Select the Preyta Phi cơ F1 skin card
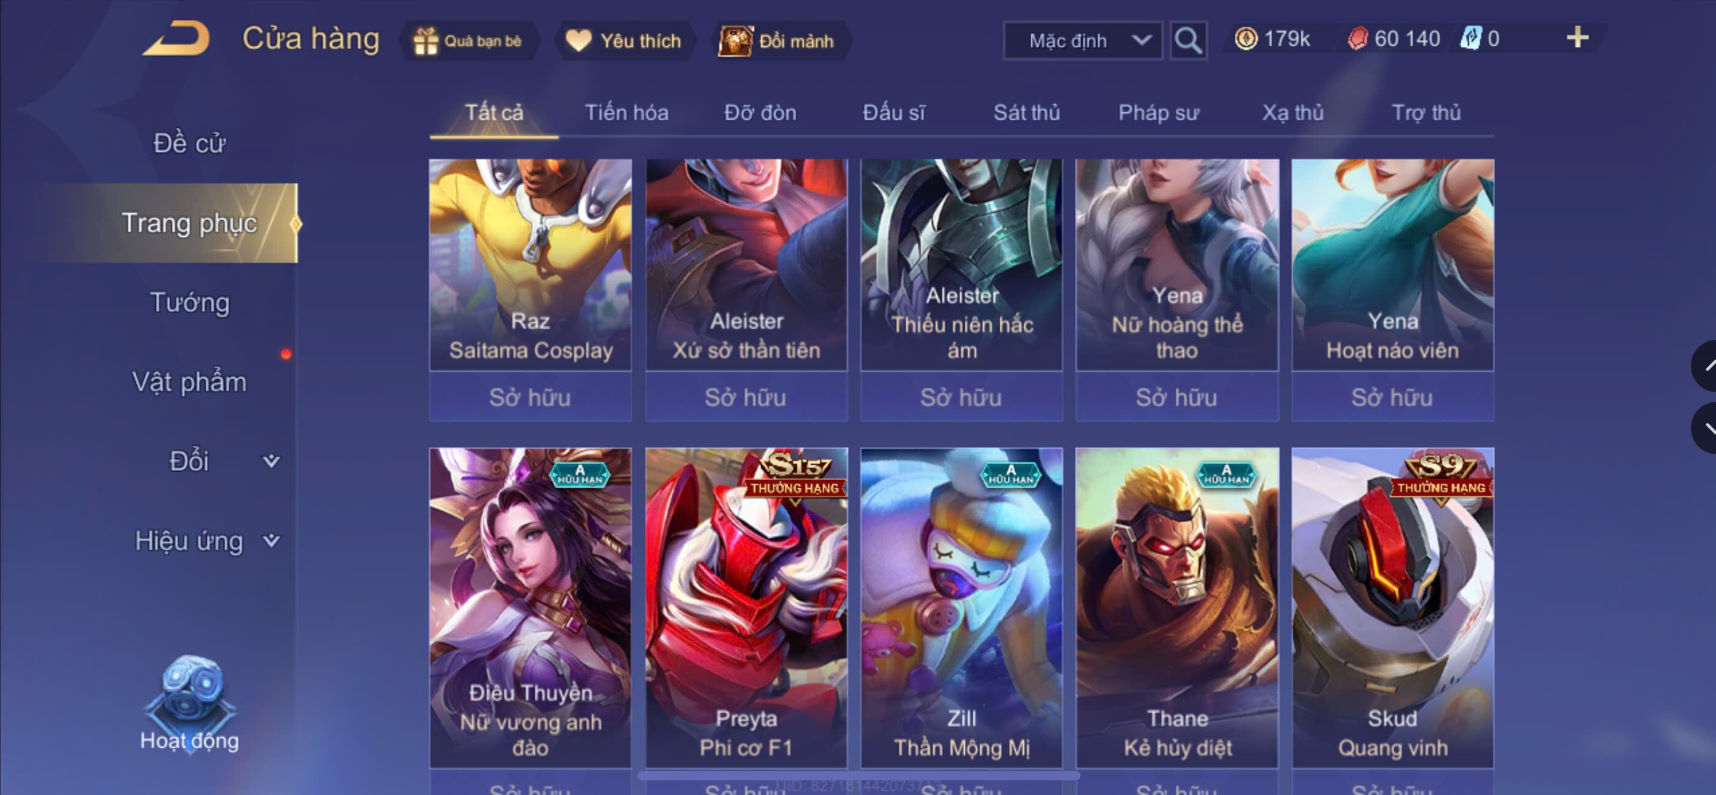 (x=746, y=608)
